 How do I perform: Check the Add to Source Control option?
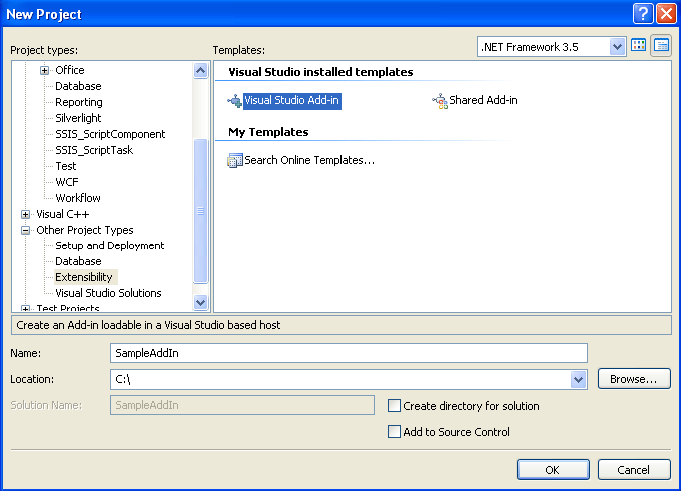click(x=394, y=432)
